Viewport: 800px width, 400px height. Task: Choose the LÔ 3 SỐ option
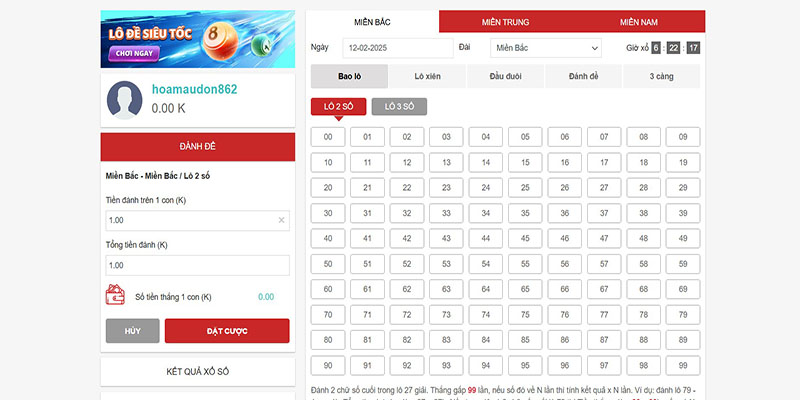[399, 106]
